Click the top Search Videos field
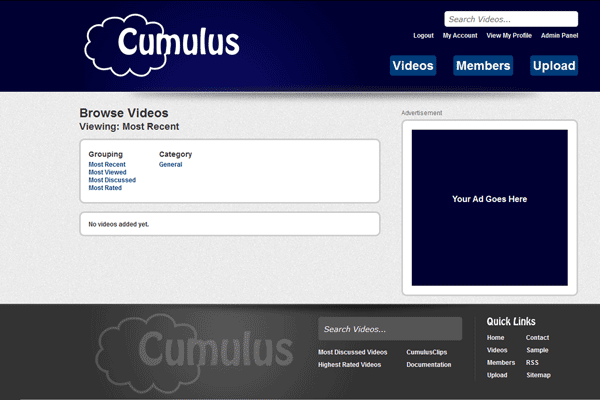600x400 pixels. click(x=510, y=19)
